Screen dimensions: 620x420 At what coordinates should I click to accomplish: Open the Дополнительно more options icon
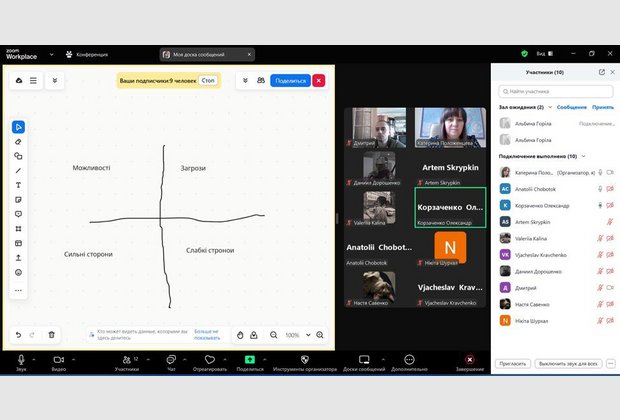(x=409, y=359)
